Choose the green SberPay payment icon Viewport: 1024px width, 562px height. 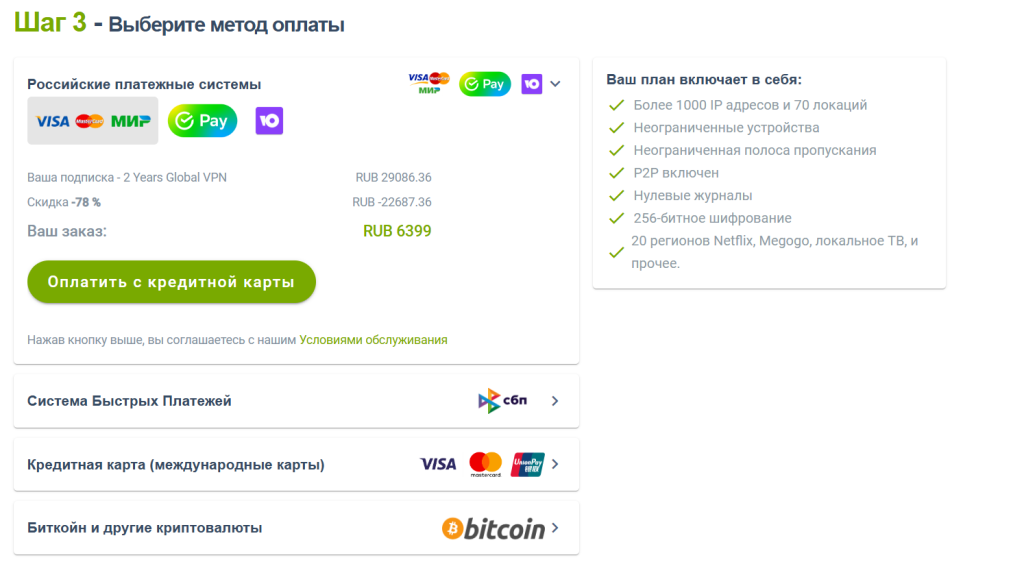click(x=202, y=121)
